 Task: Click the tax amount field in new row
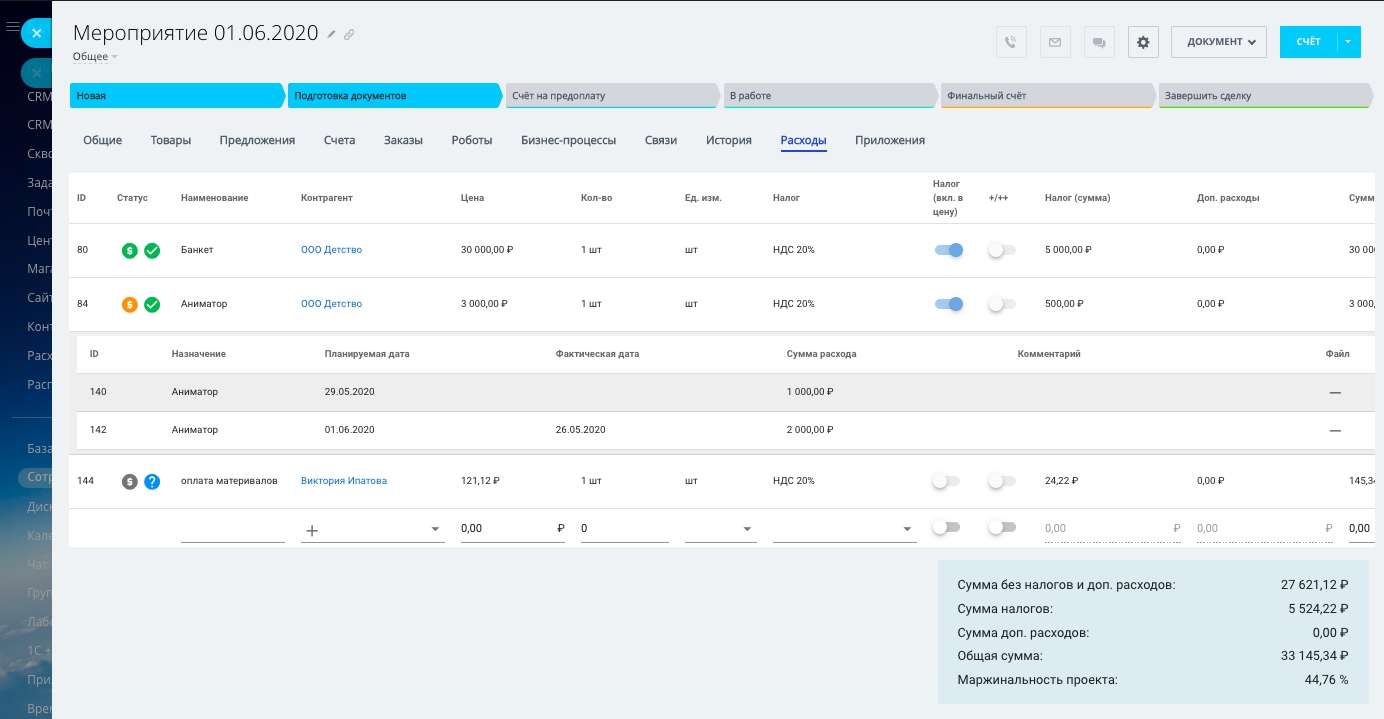coord(1113,528)
